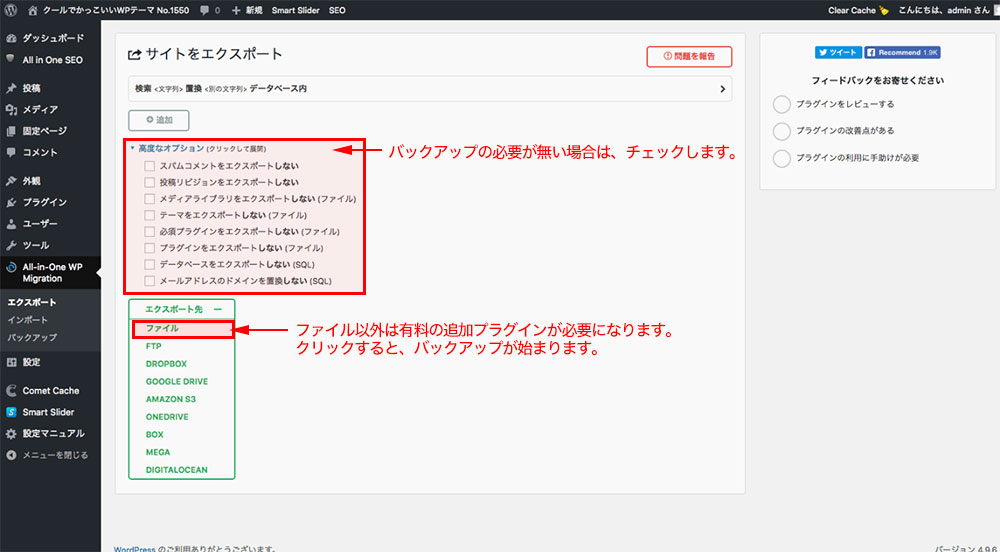
Task: Click the WordPress logo in admin bar
Action: (x=11, y=10)
